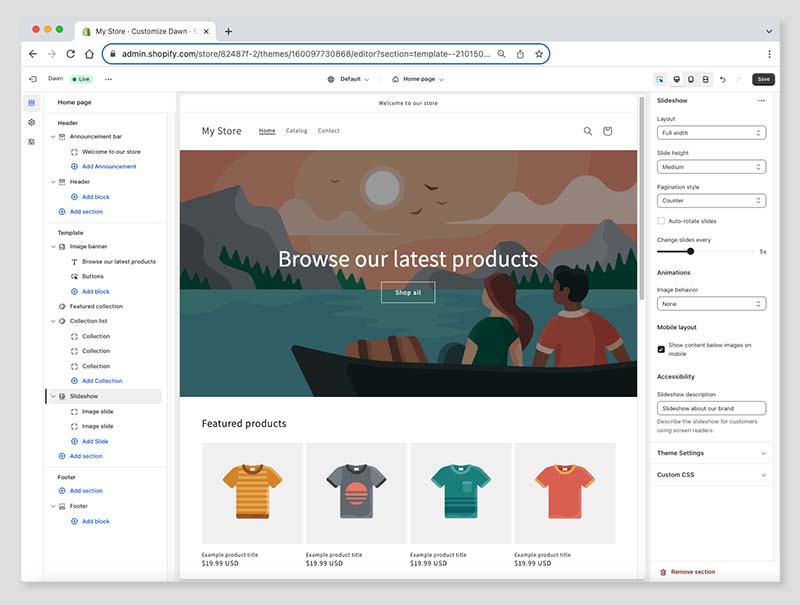Switch to desktop preview icon
The width and height of the screenshot is (800, 605).
pos(677,79)
